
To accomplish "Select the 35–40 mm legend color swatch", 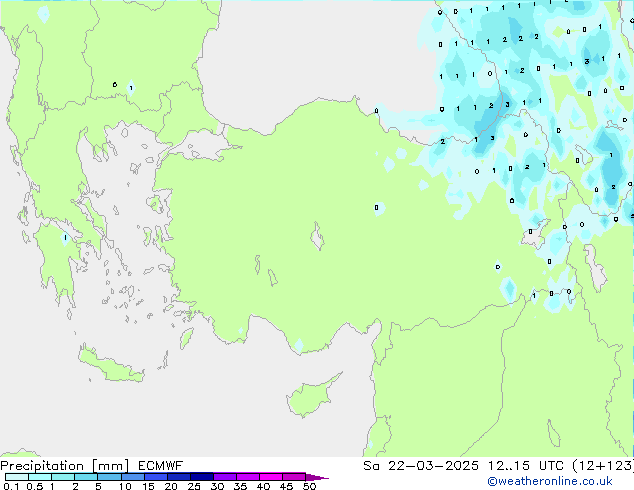I will 247,477.
